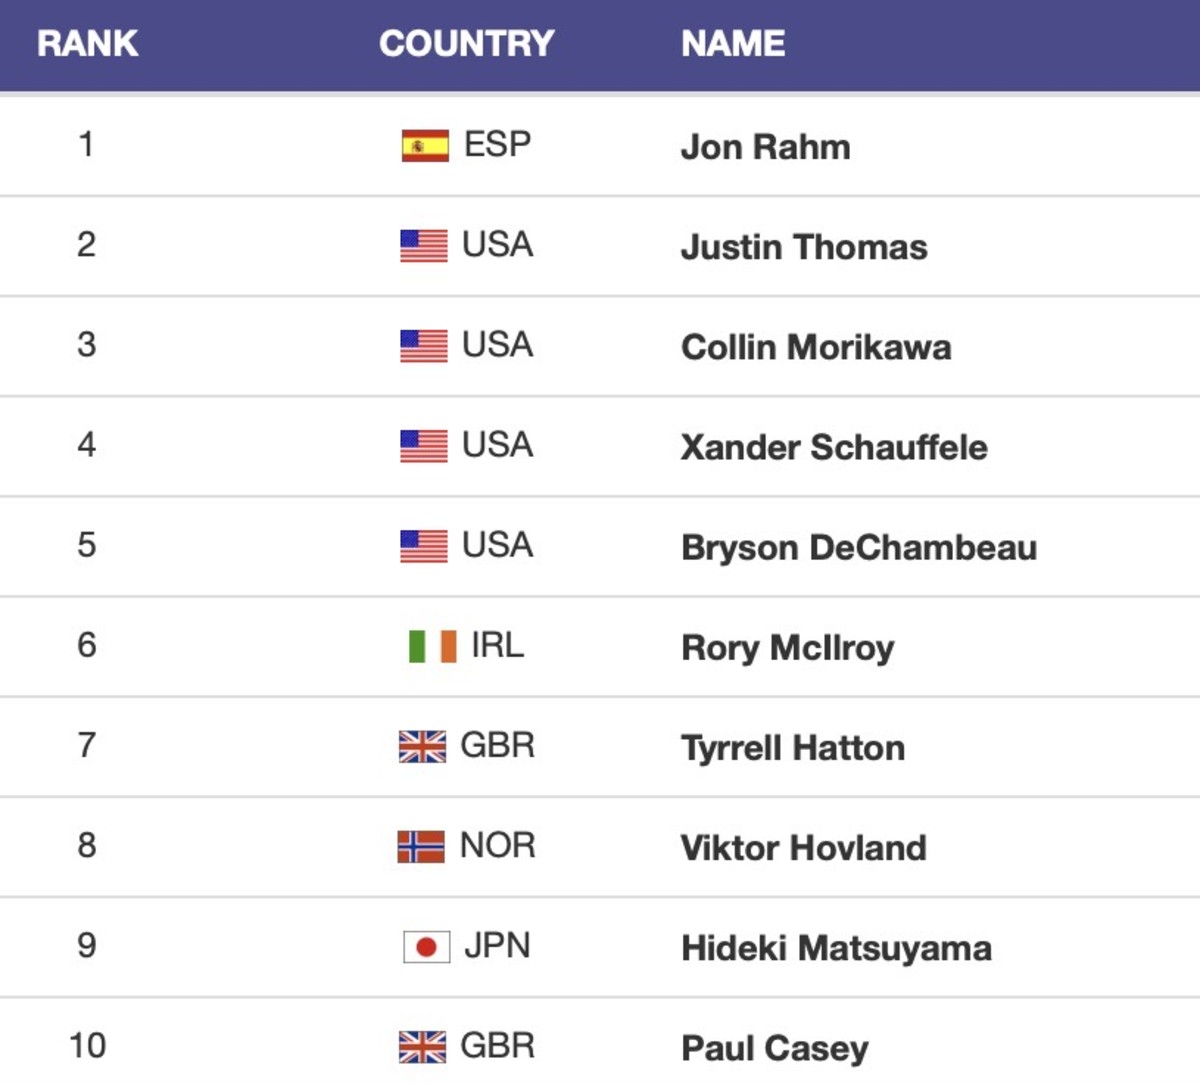The image size is (1200, 1084).
Task: Sort by the COUNTRY column header
Action: 466,43
